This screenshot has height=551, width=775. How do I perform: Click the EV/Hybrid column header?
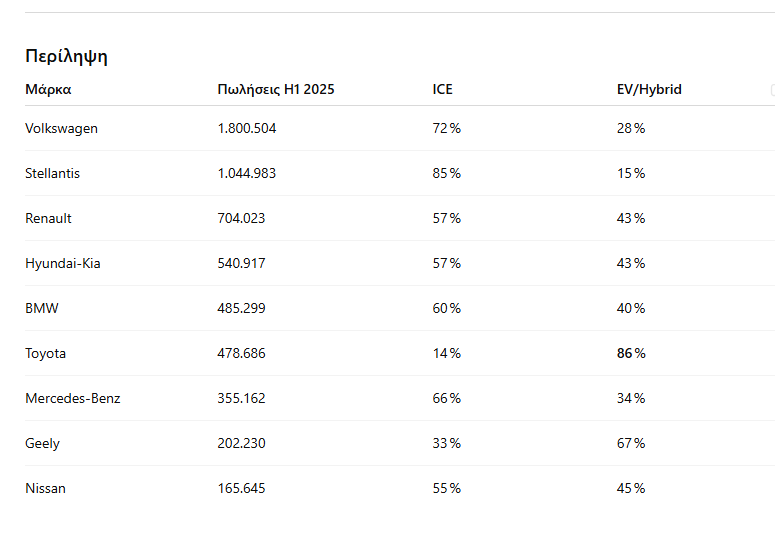point(649,90)
